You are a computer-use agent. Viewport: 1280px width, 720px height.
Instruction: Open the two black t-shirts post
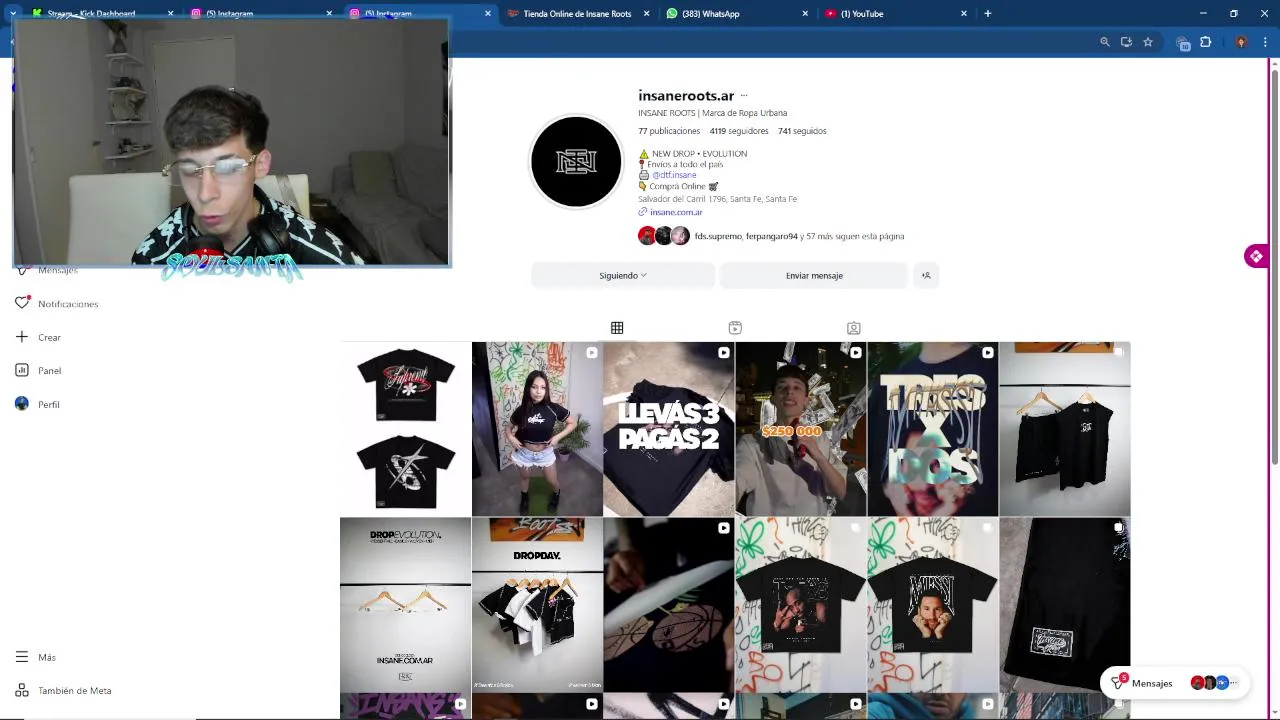tap(405, 429)
